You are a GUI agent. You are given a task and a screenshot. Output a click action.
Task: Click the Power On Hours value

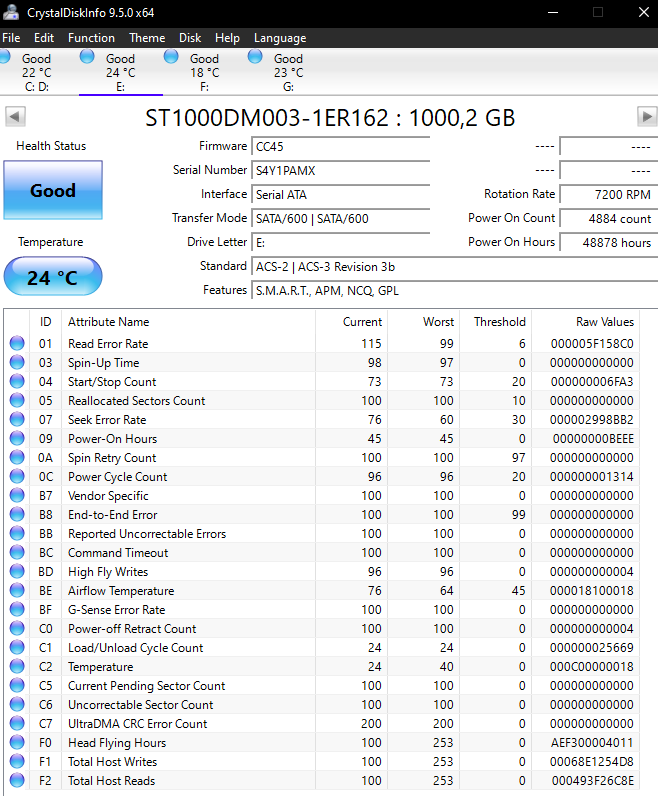(x=609, y=243)
